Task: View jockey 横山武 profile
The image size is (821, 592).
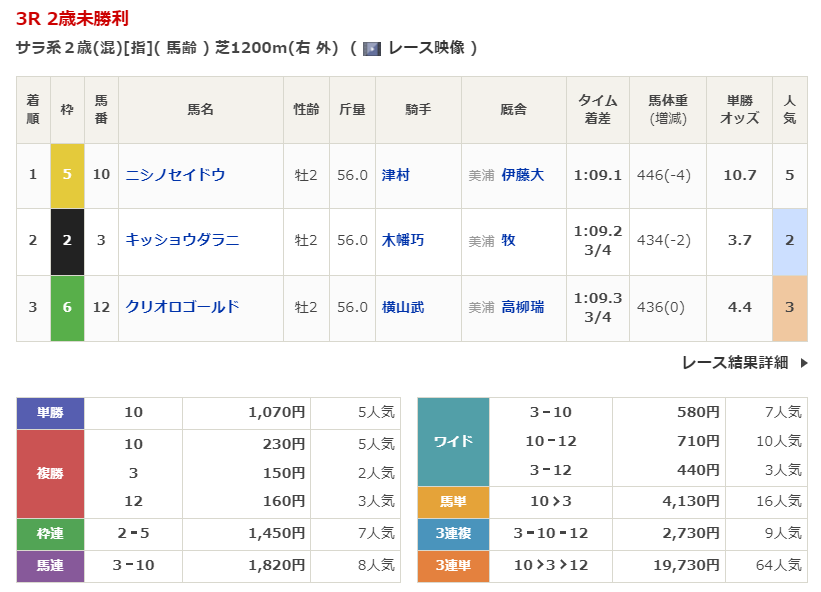Action: pos(403,307)
